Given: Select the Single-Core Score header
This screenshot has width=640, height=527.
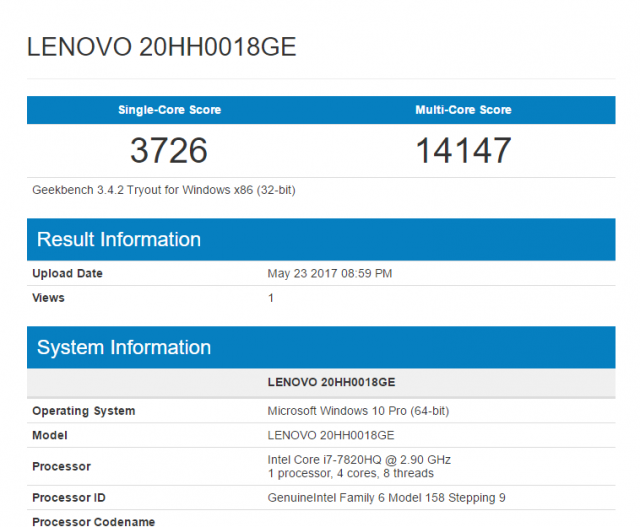Looking at the screenshot, I should pyautogui.click(x=169, y=110).
